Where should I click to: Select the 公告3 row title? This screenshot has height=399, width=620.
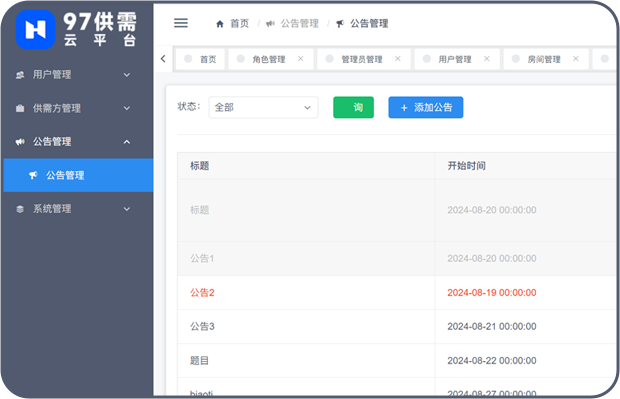tap(202, 327)
